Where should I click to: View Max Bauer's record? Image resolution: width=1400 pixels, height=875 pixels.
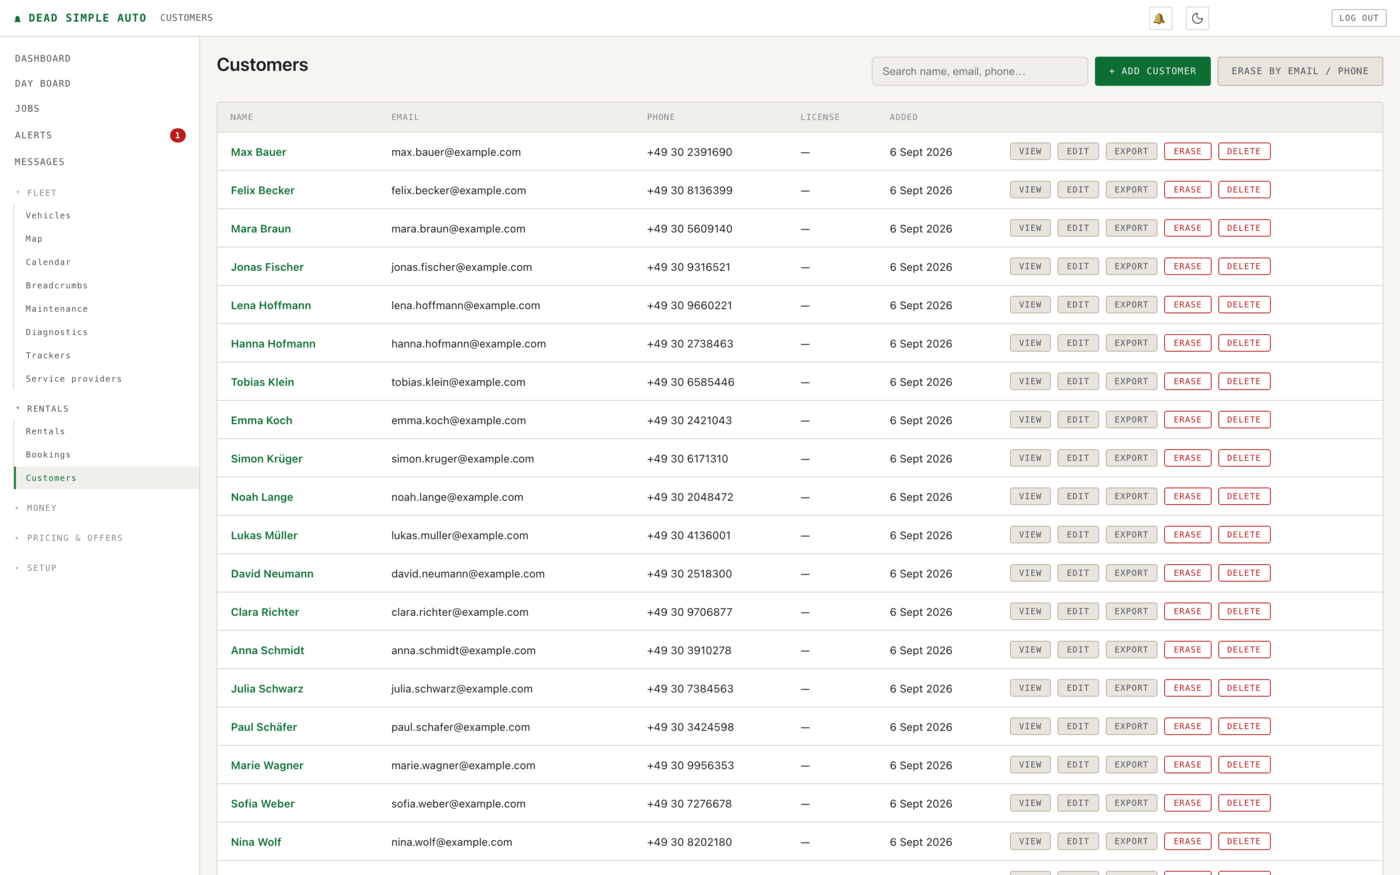click(1030, 152)
